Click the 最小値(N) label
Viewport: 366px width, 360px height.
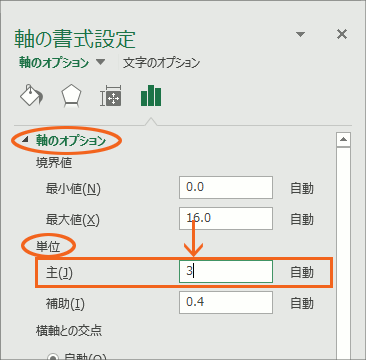click(x=73, y=189)
